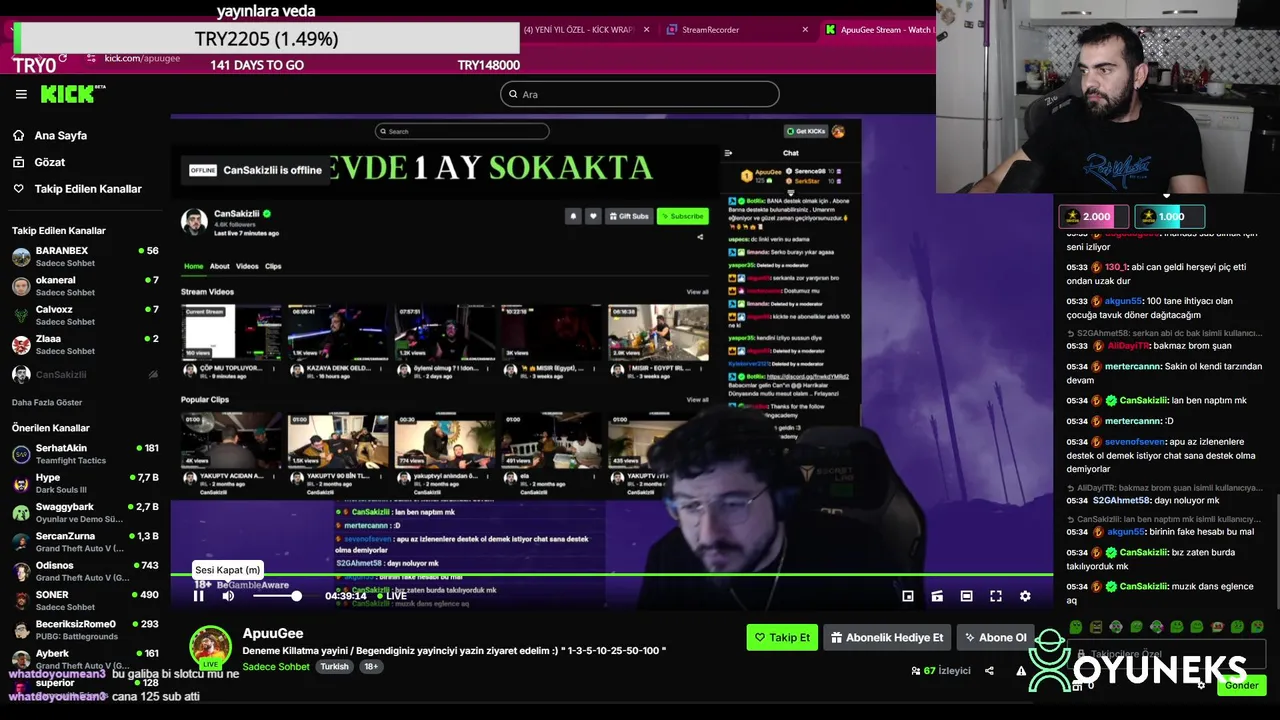Open mertercannn on the Sakin ol message
The width and height of the screenshot is (1280, 720).
(x=1133, y=366)
